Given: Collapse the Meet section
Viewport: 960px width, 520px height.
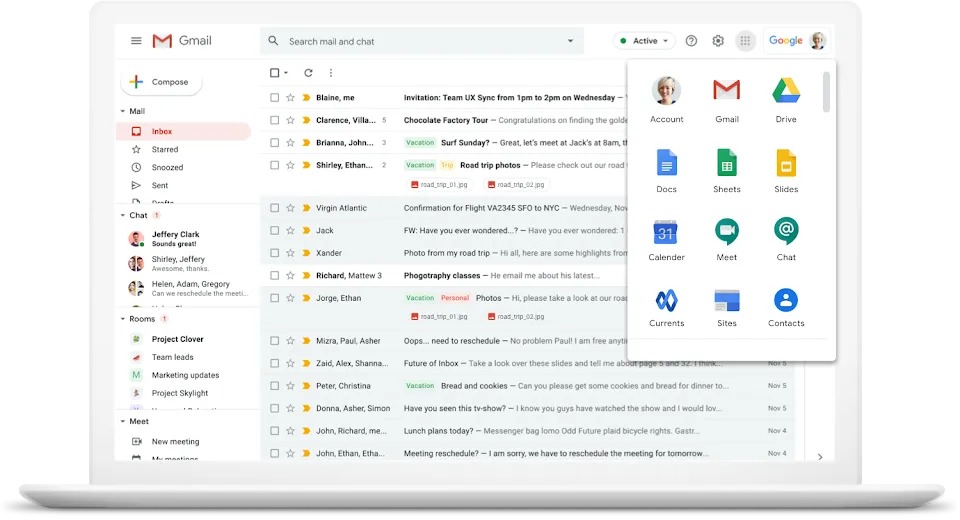Looking at the screenshot, I should (x=123, y=421).
